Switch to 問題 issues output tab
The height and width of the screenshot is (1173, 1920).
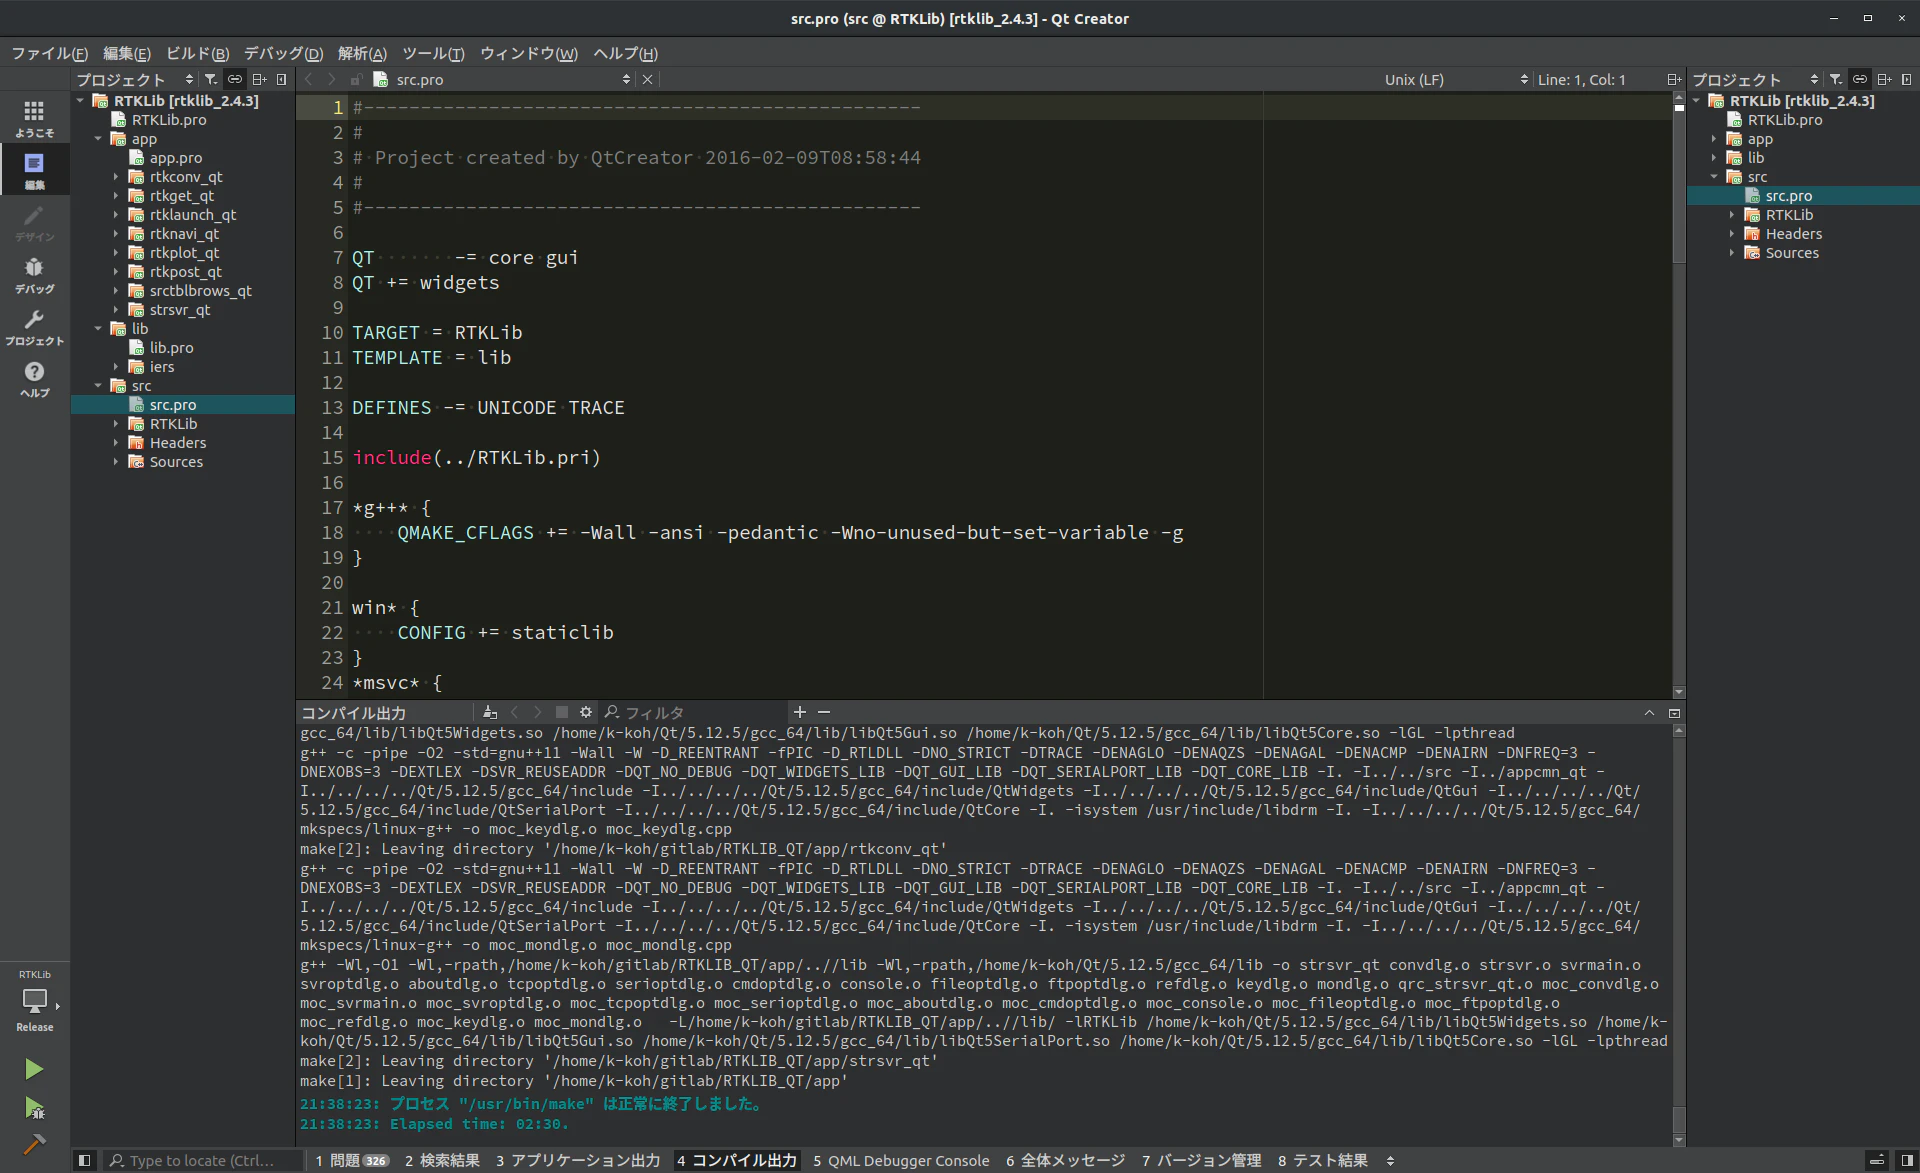(351, 1160)
